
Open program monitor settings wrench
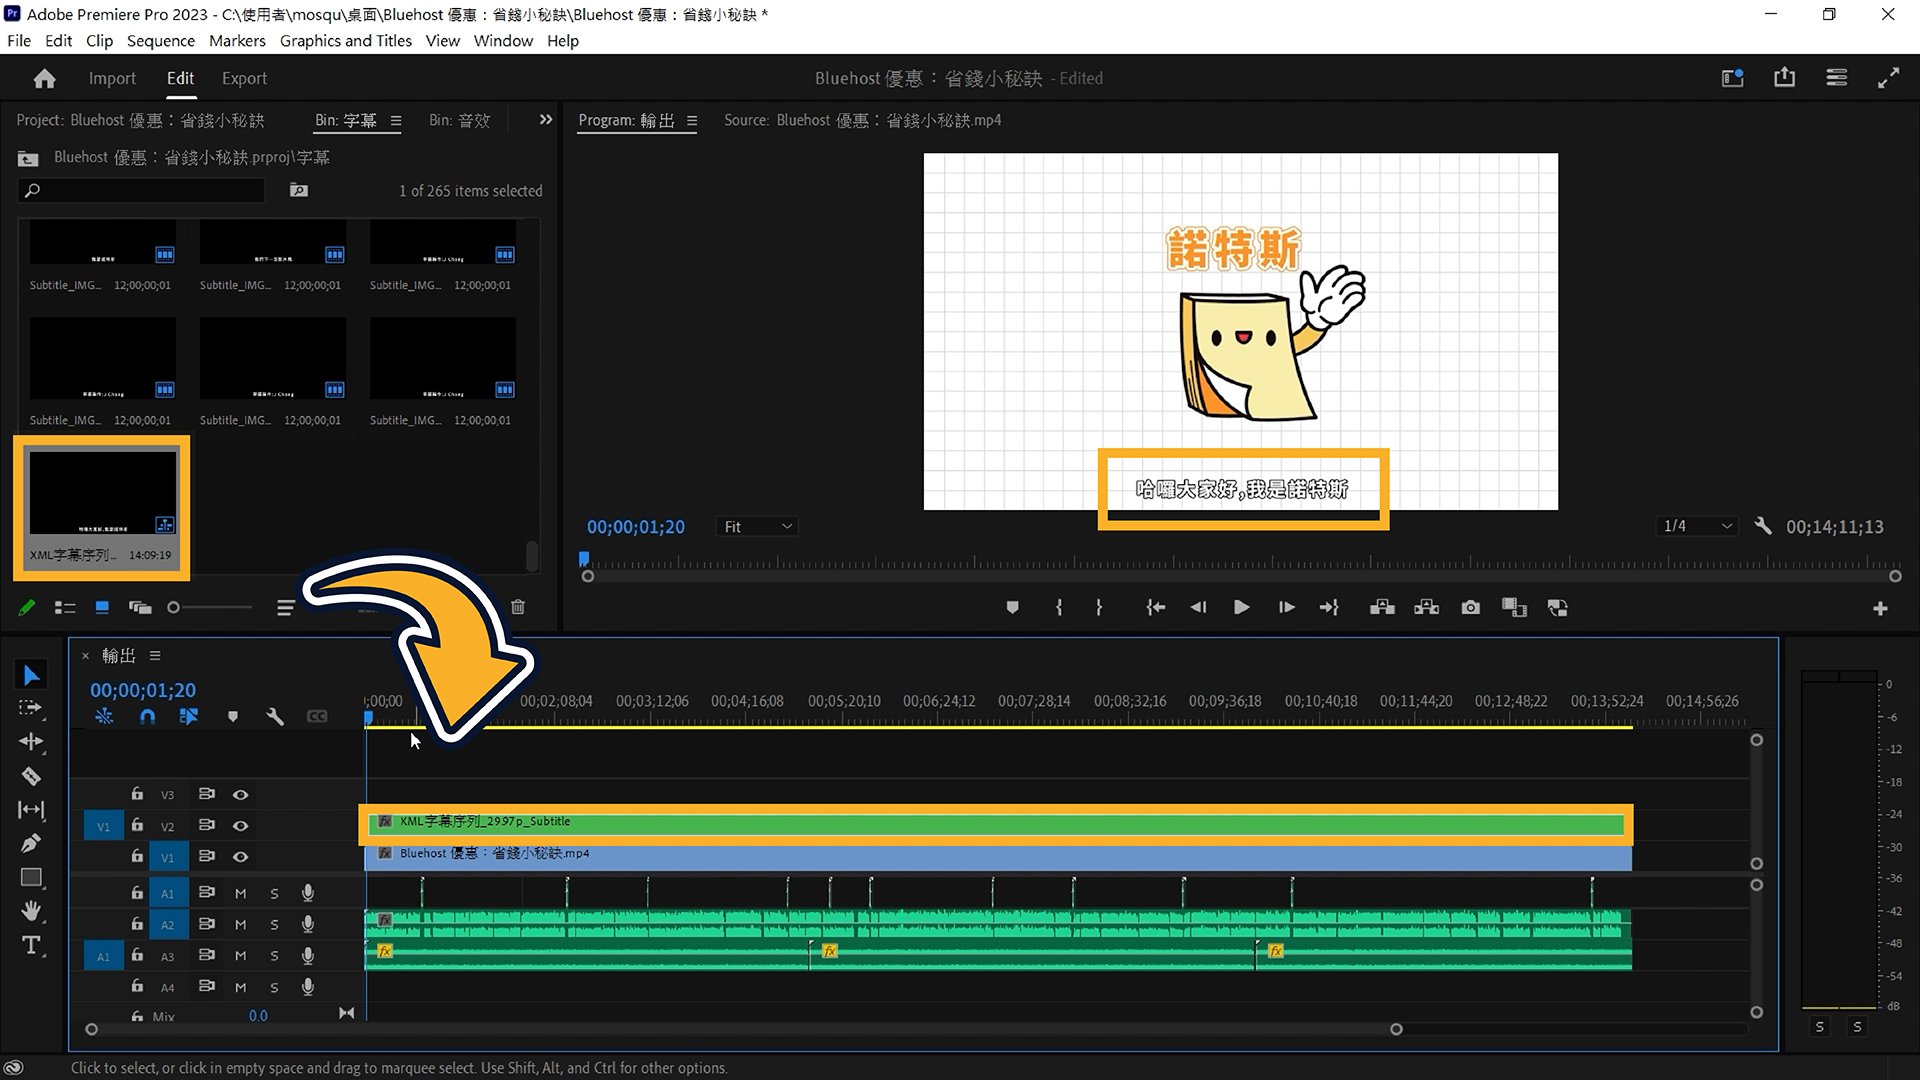[1762, 526]
